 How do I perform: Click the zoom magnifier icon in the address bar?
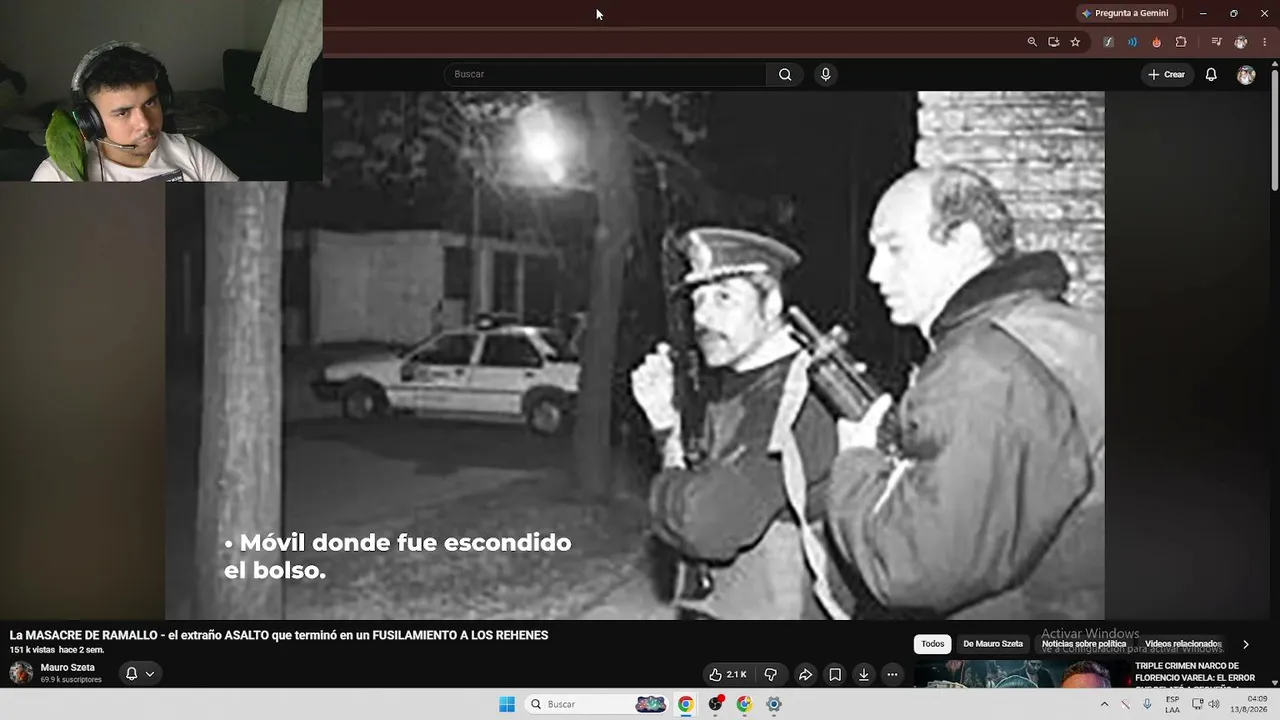click(1032, 42)
